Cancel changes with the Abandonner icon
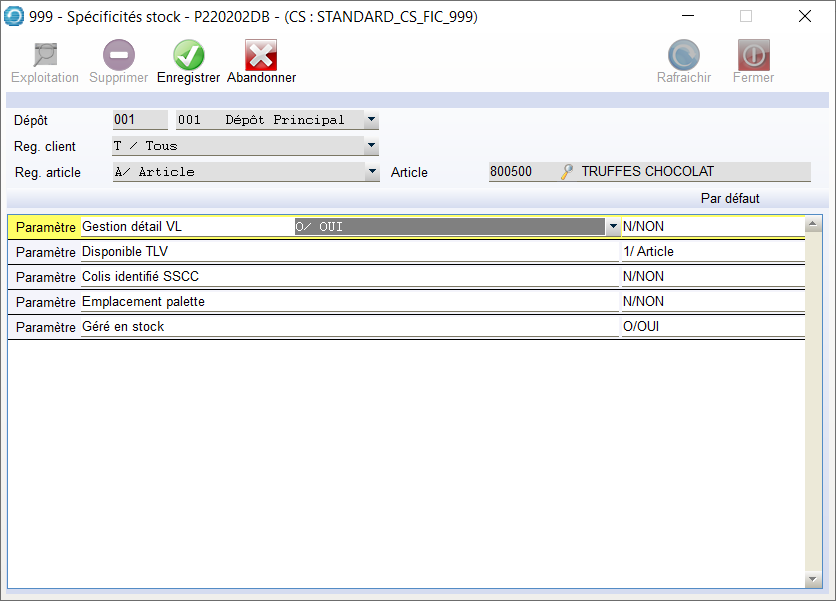836x601 pixels. (261, 56)
